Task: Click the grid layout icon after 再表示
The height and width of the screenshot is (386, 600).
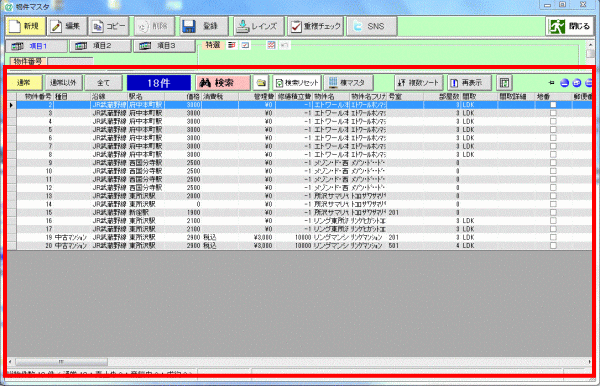Action: coord(504,83)
